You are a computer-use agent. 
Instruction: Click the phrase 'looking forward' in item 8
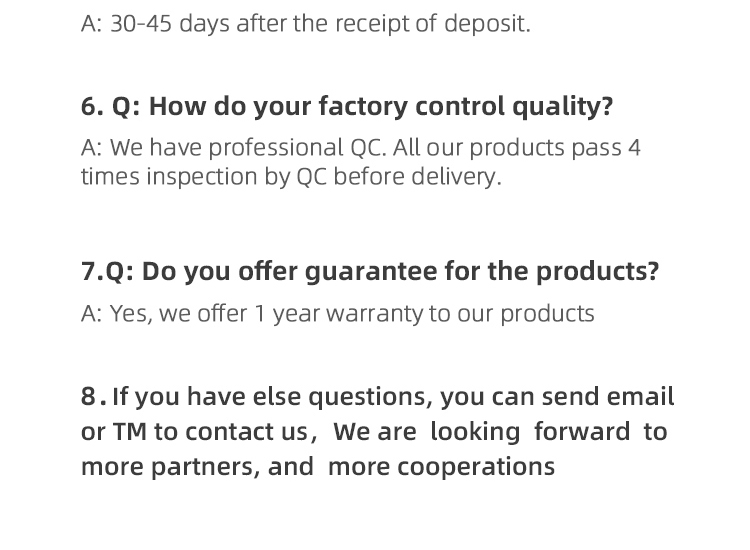530,432
